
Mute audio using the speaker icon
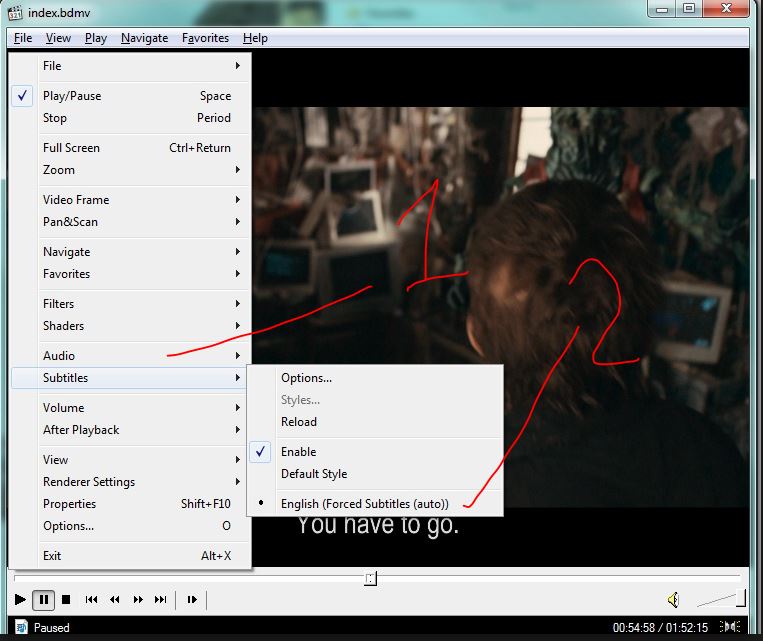(x=673, y=600)
